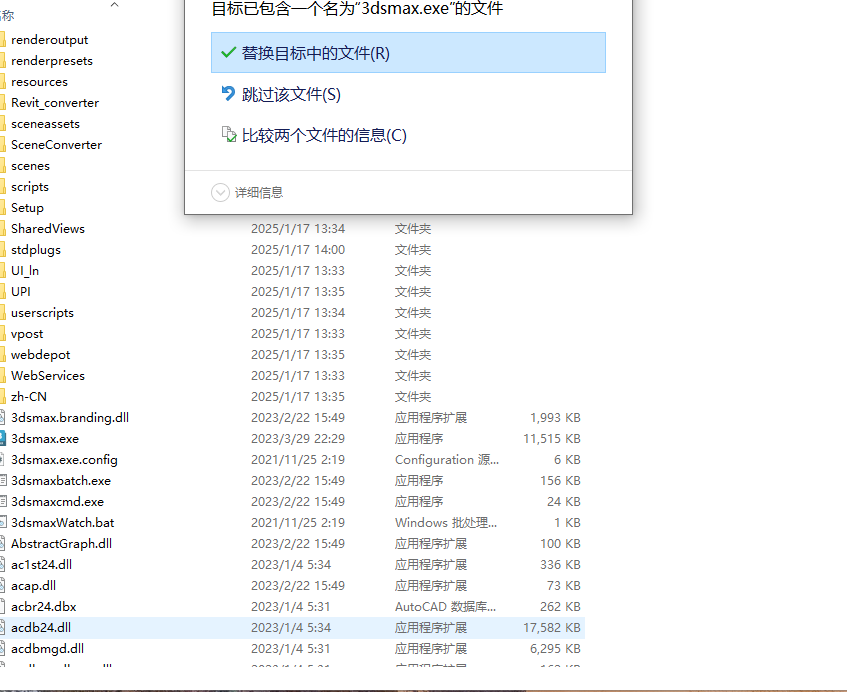Click the 17,582 KB size value
Image resolution: width=847 pixels, height=692 pixels.
coord(552,628)
